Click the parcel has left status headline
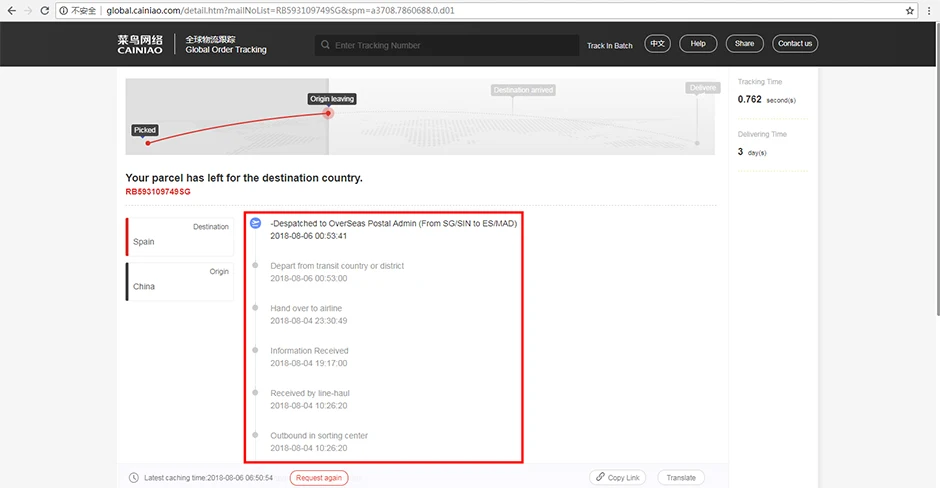The height and width of the screenshot is (488, 940). pyautogui.click(x=244, y=178)
